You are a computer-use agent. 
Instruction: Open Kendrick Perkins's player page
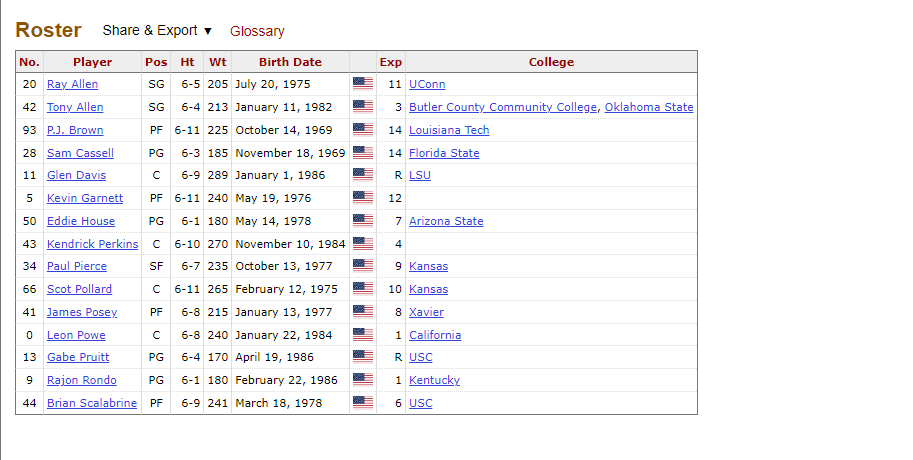pos(93,244)
